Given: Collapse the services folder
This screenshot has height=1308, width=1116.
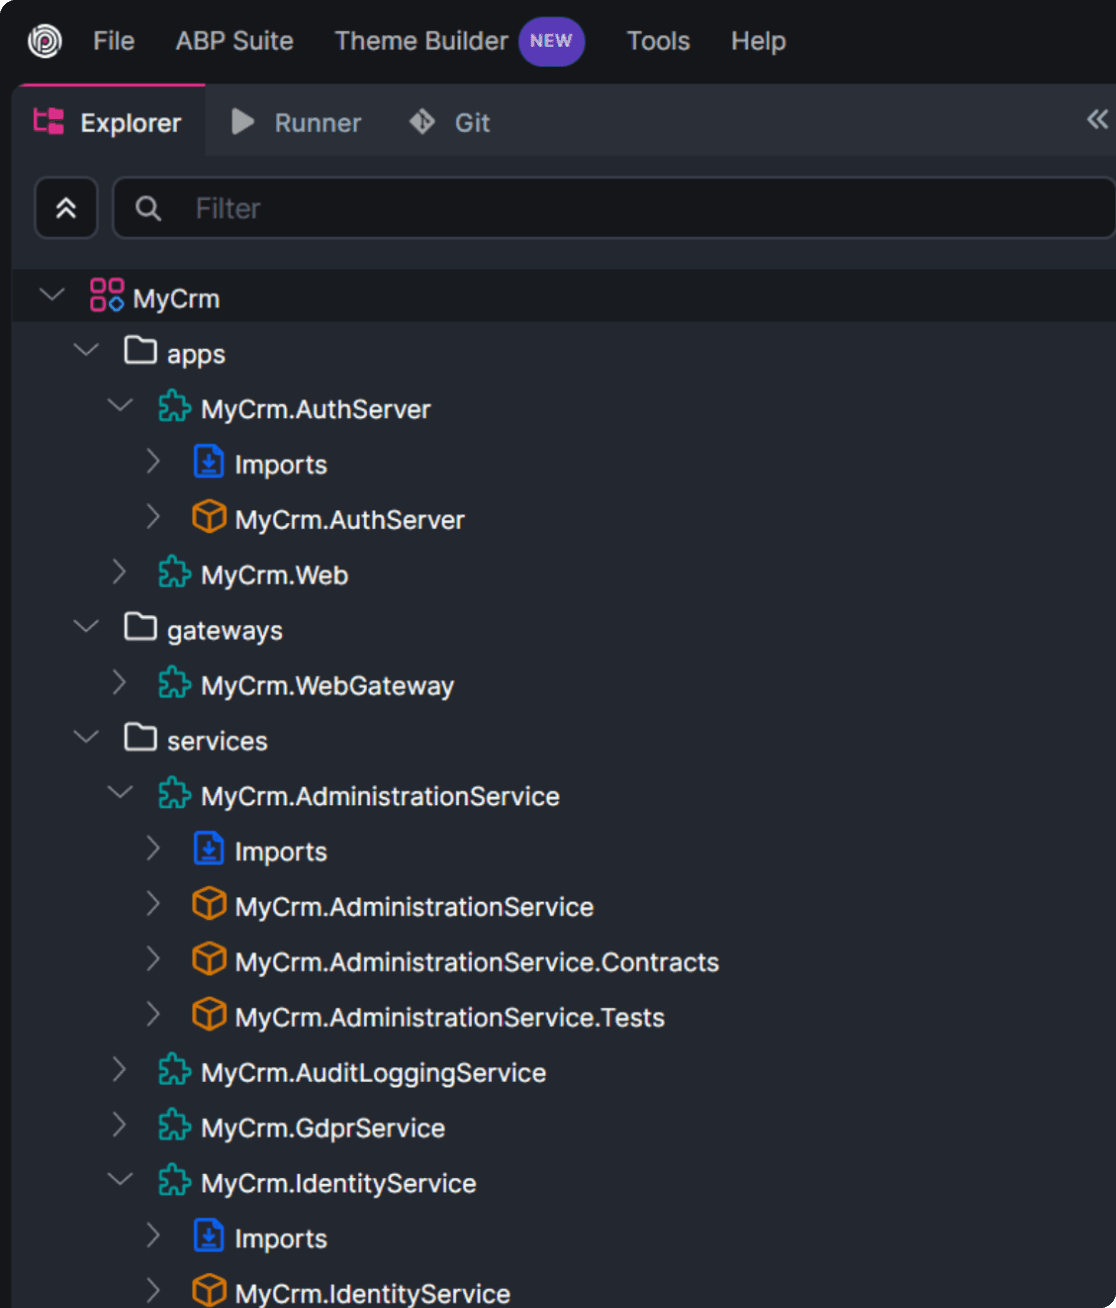Looking at the screenshot, I should pos(86,737).
